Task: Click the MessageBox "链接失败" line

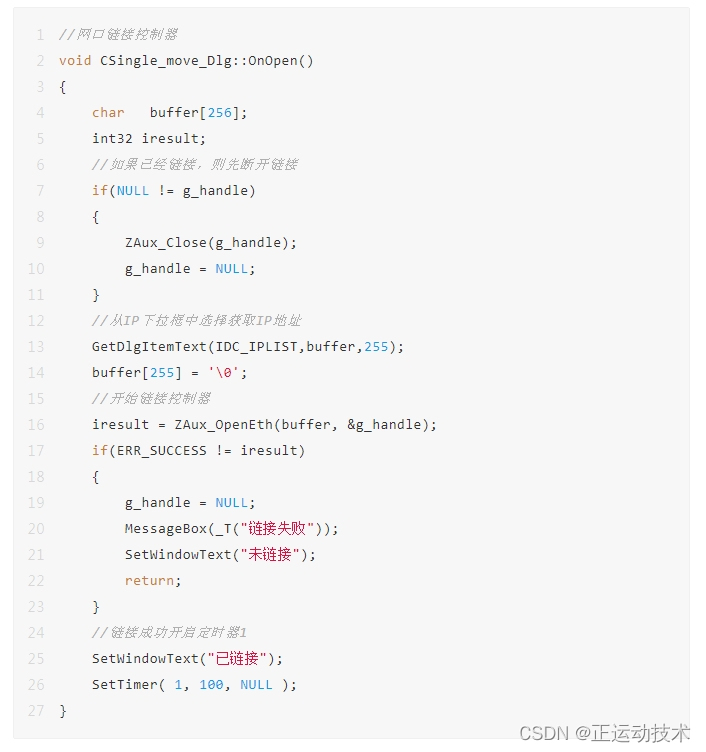Action: [x=232, y=529]
